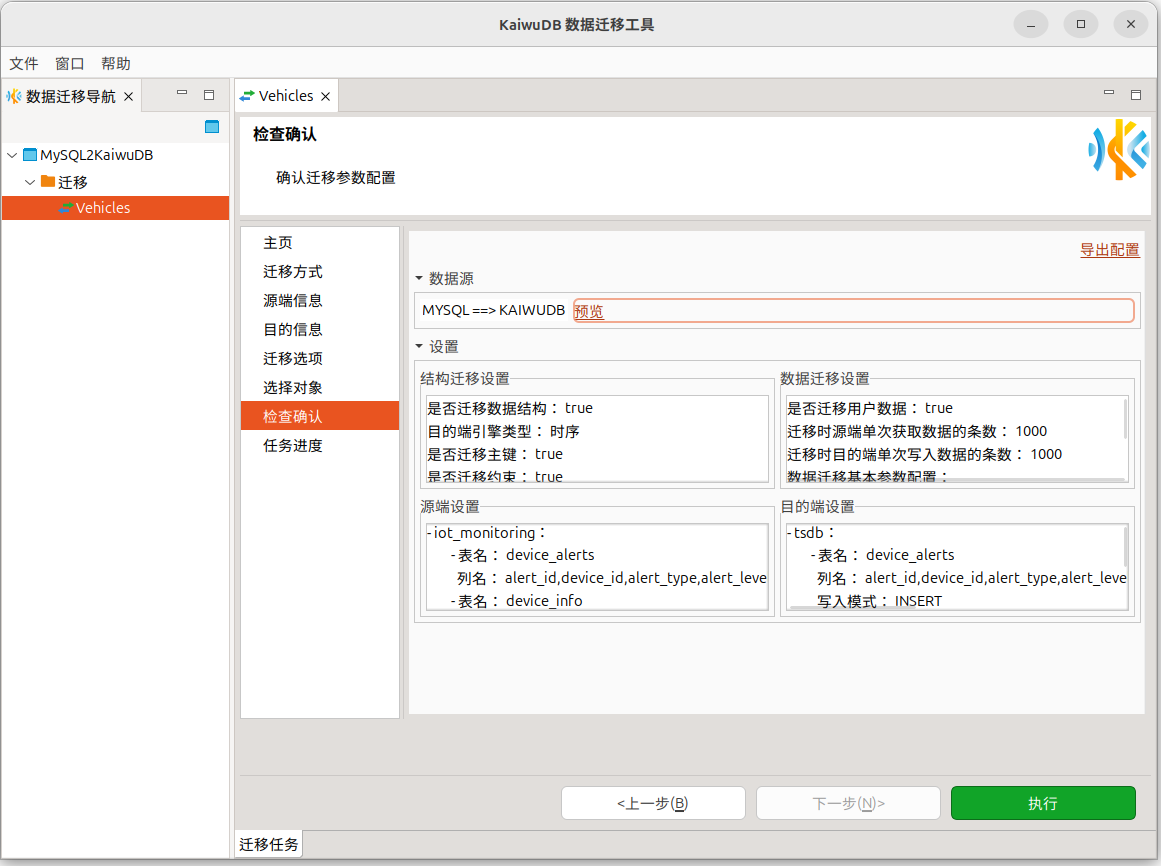Open the 帮助 menu
This screenshot has width=1161, height=866.
point(116,63)
